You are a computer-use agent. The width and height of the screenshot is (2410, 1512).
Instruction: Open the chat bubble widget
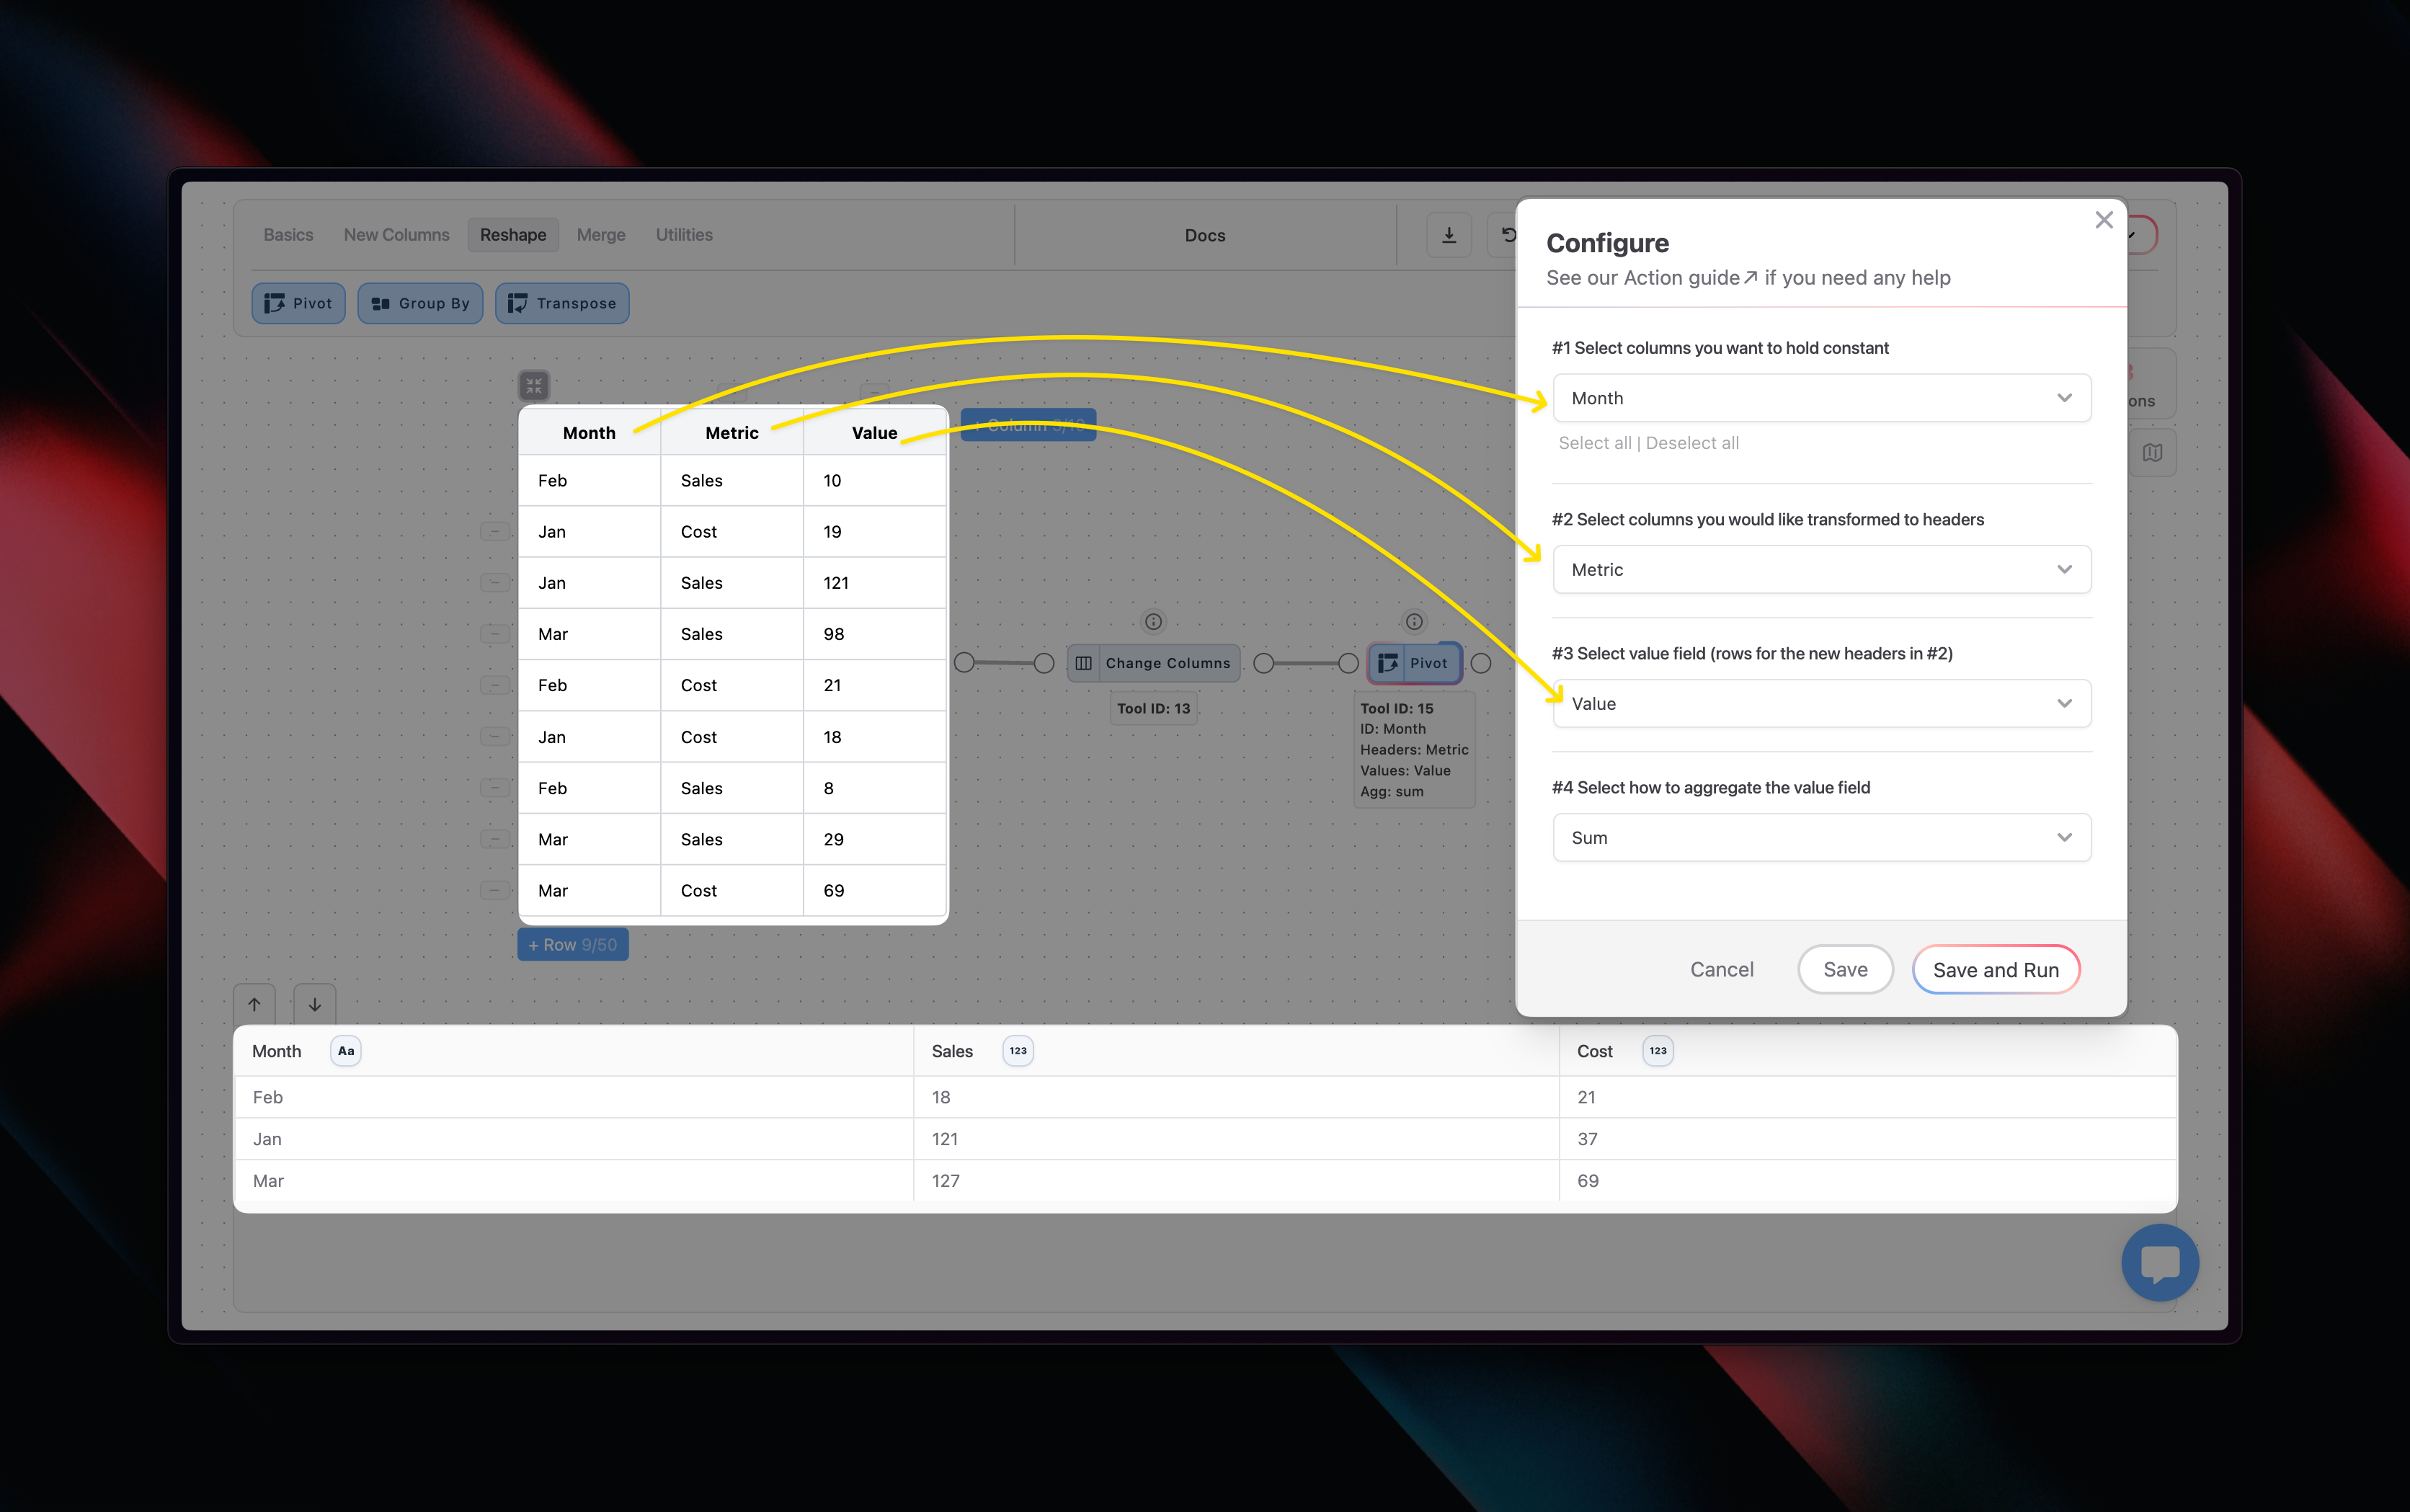[2159, 1262]
